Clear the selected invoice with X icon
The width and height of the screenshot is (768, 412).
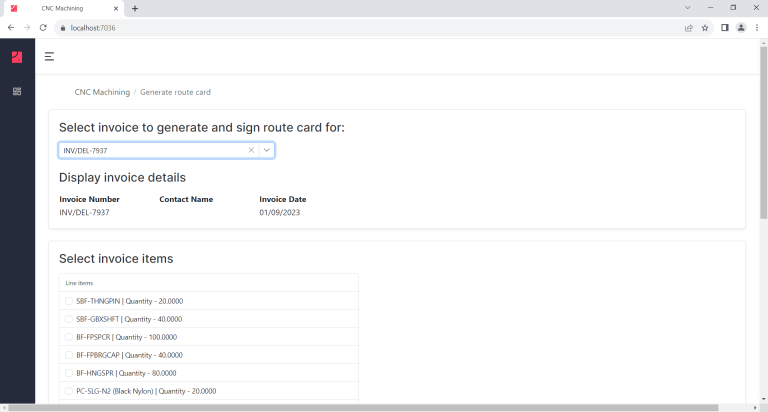click(251, 150)
